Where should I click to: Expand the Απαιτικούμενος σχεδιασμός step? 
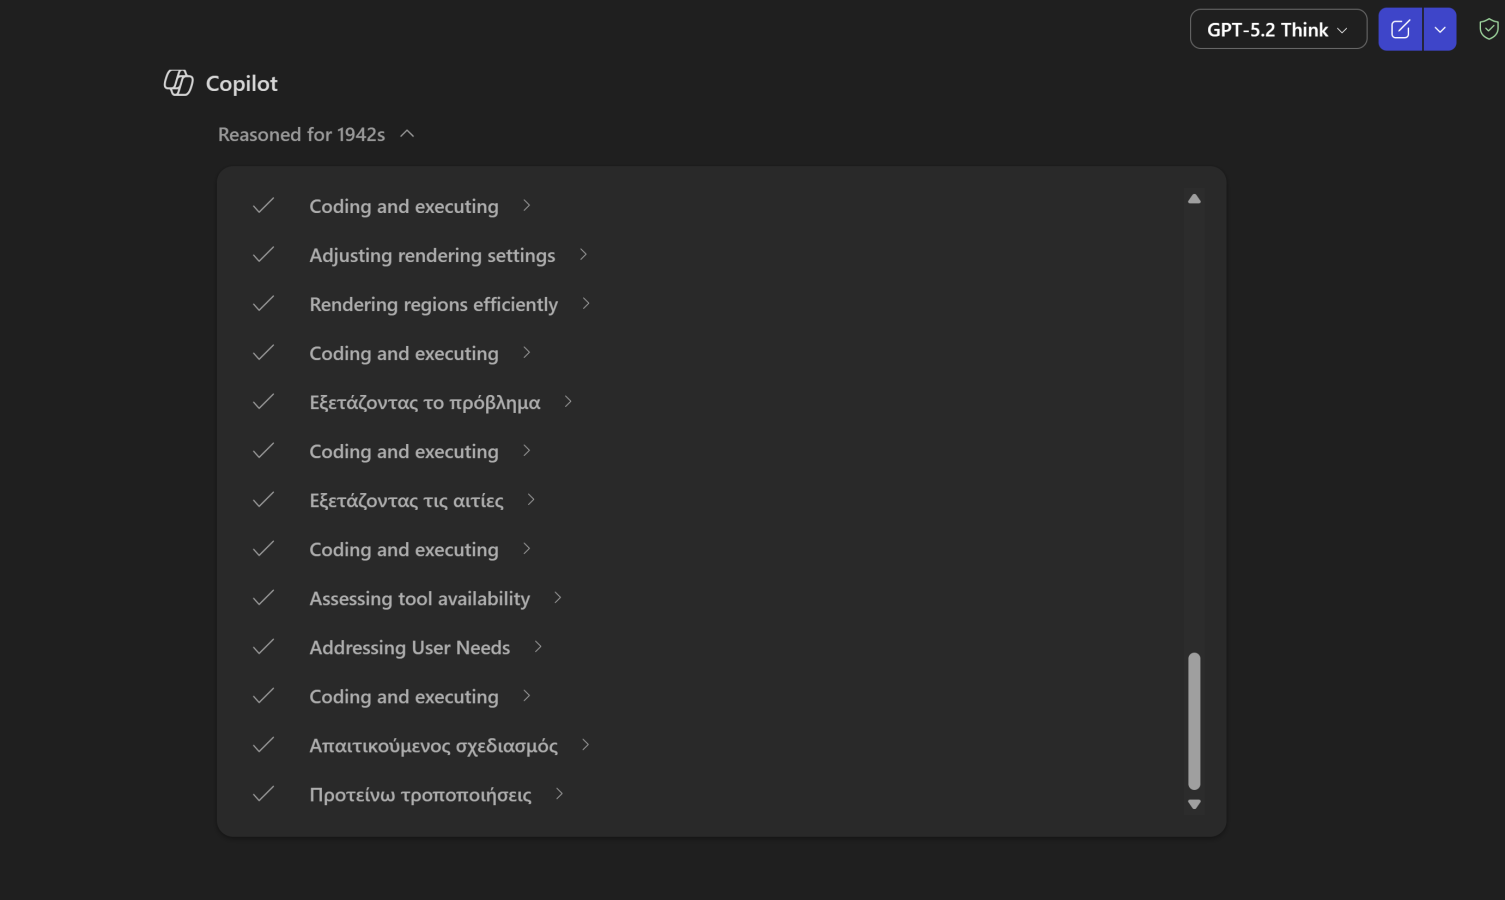tap(586, 745)
